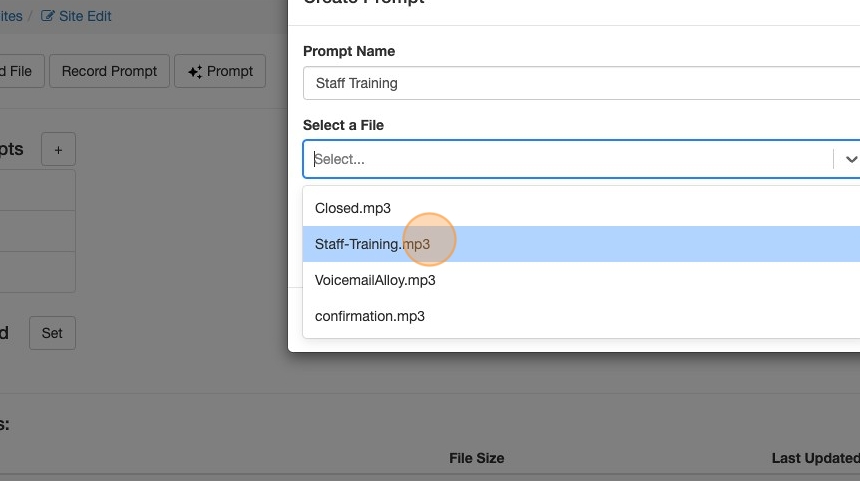Click the AI Prompt button with sparkle

[220, 71]
